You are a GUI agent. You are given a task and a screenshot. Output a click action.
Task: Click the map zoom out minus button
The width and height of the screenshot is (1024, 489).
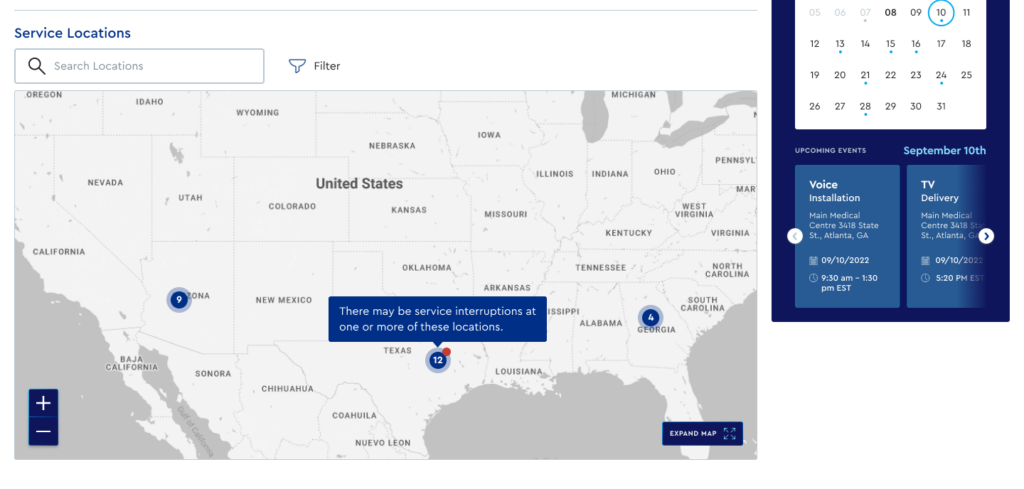pos(43,432)
